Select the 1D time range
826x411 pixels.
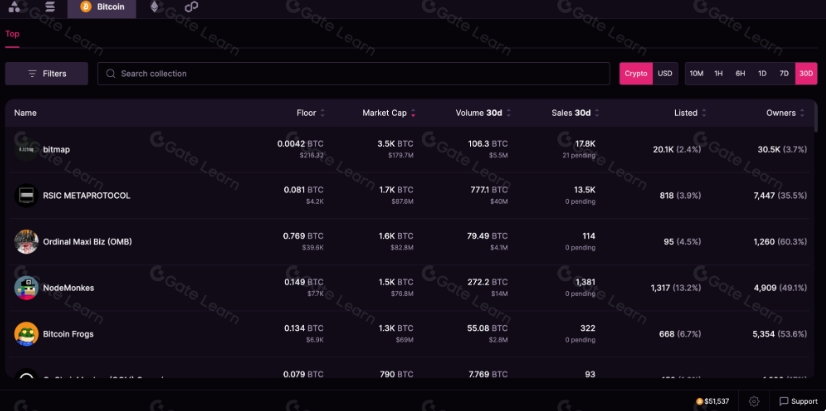pyautogui.click(x=762, y=74)
